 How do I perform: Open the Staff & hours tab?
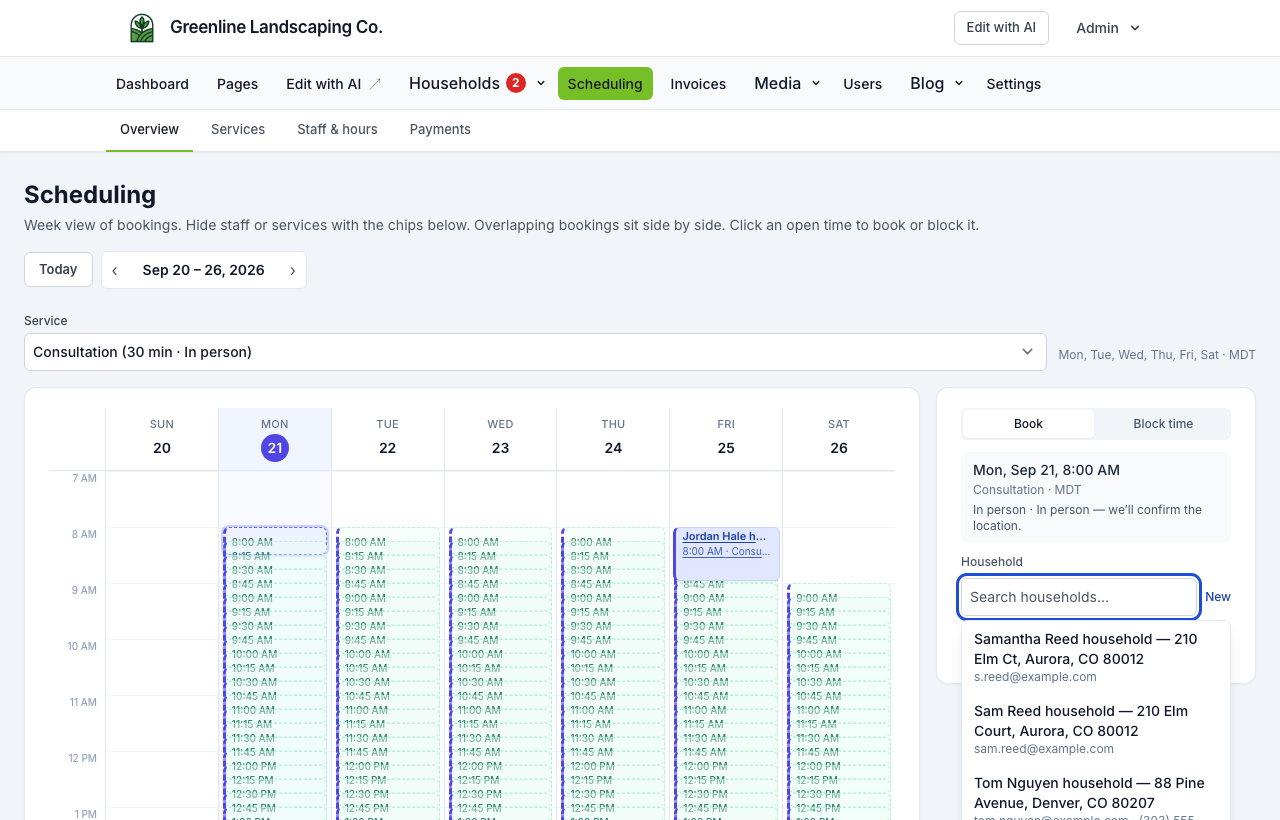337,130
